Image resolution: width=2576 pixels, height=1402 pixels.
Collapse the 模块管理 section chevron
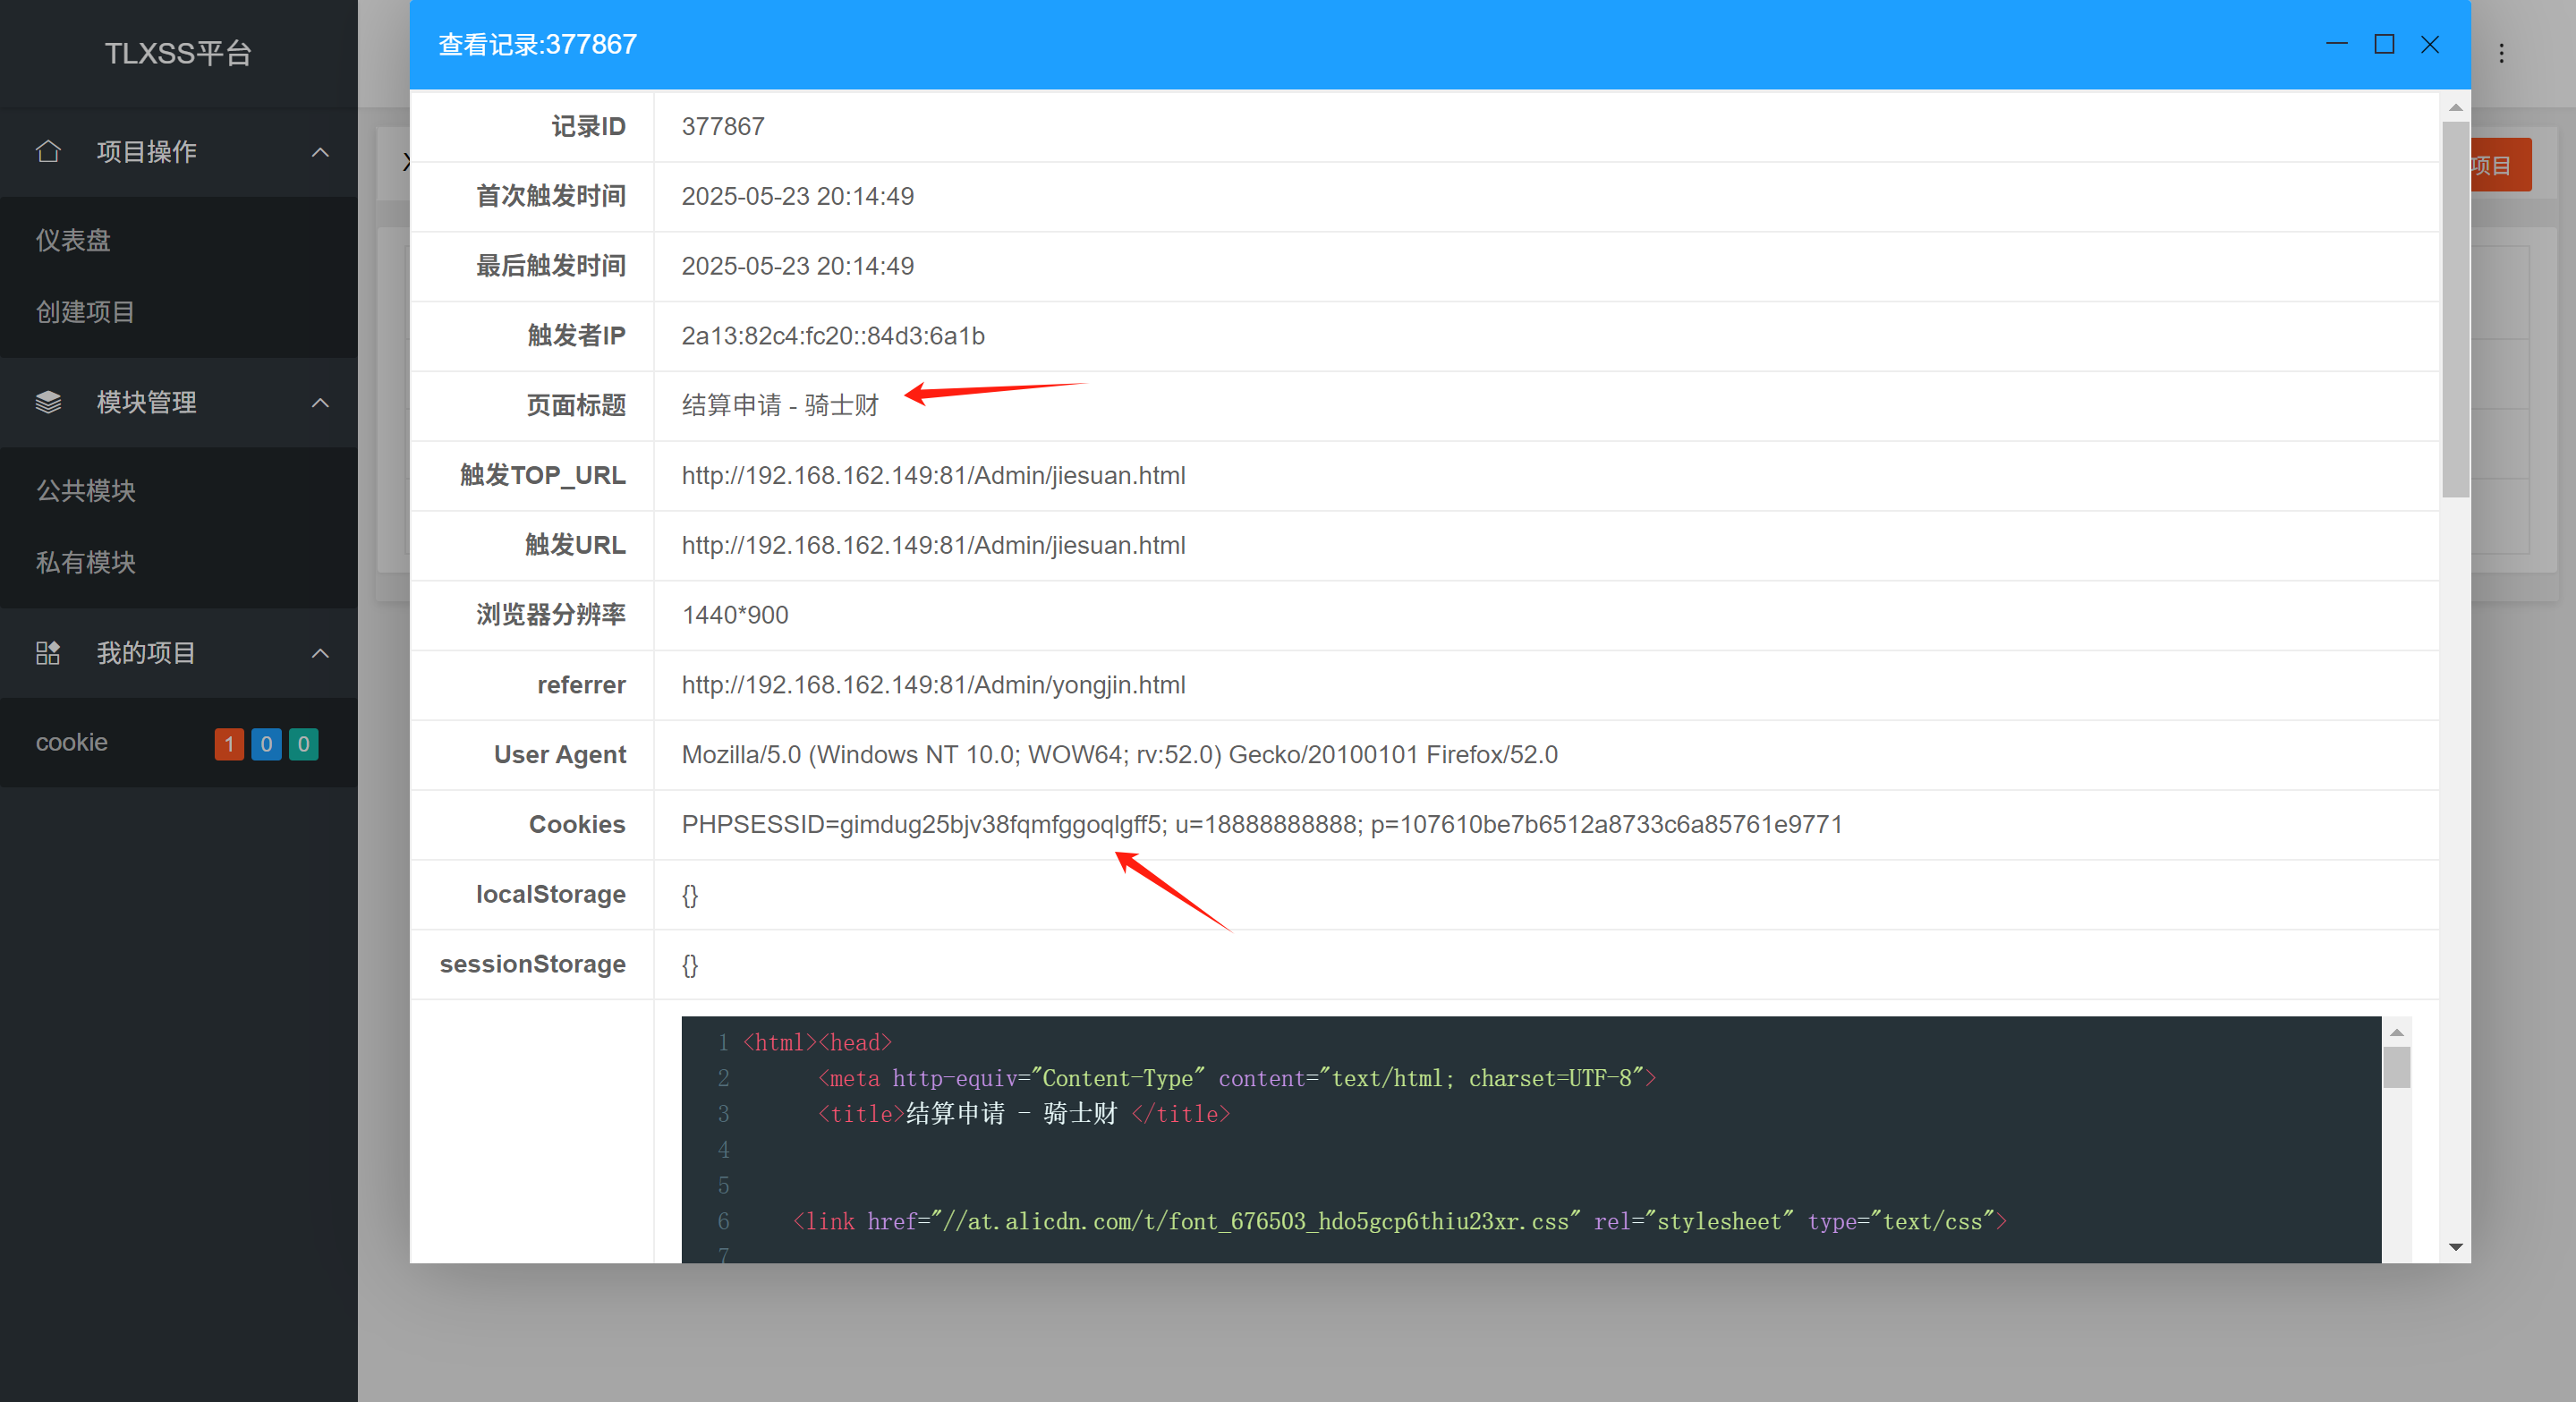click(320, 402)
